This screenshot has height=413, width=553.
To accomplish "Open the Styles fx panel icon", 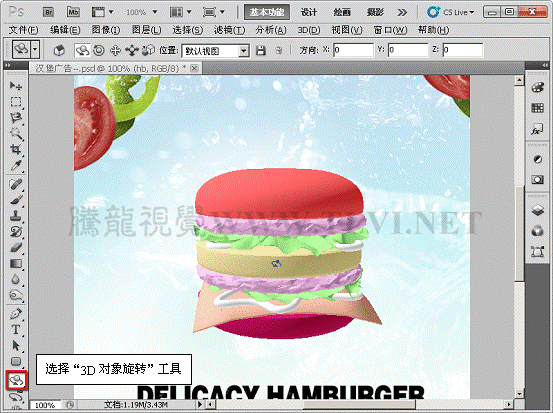I will click(x=537, y=130).
